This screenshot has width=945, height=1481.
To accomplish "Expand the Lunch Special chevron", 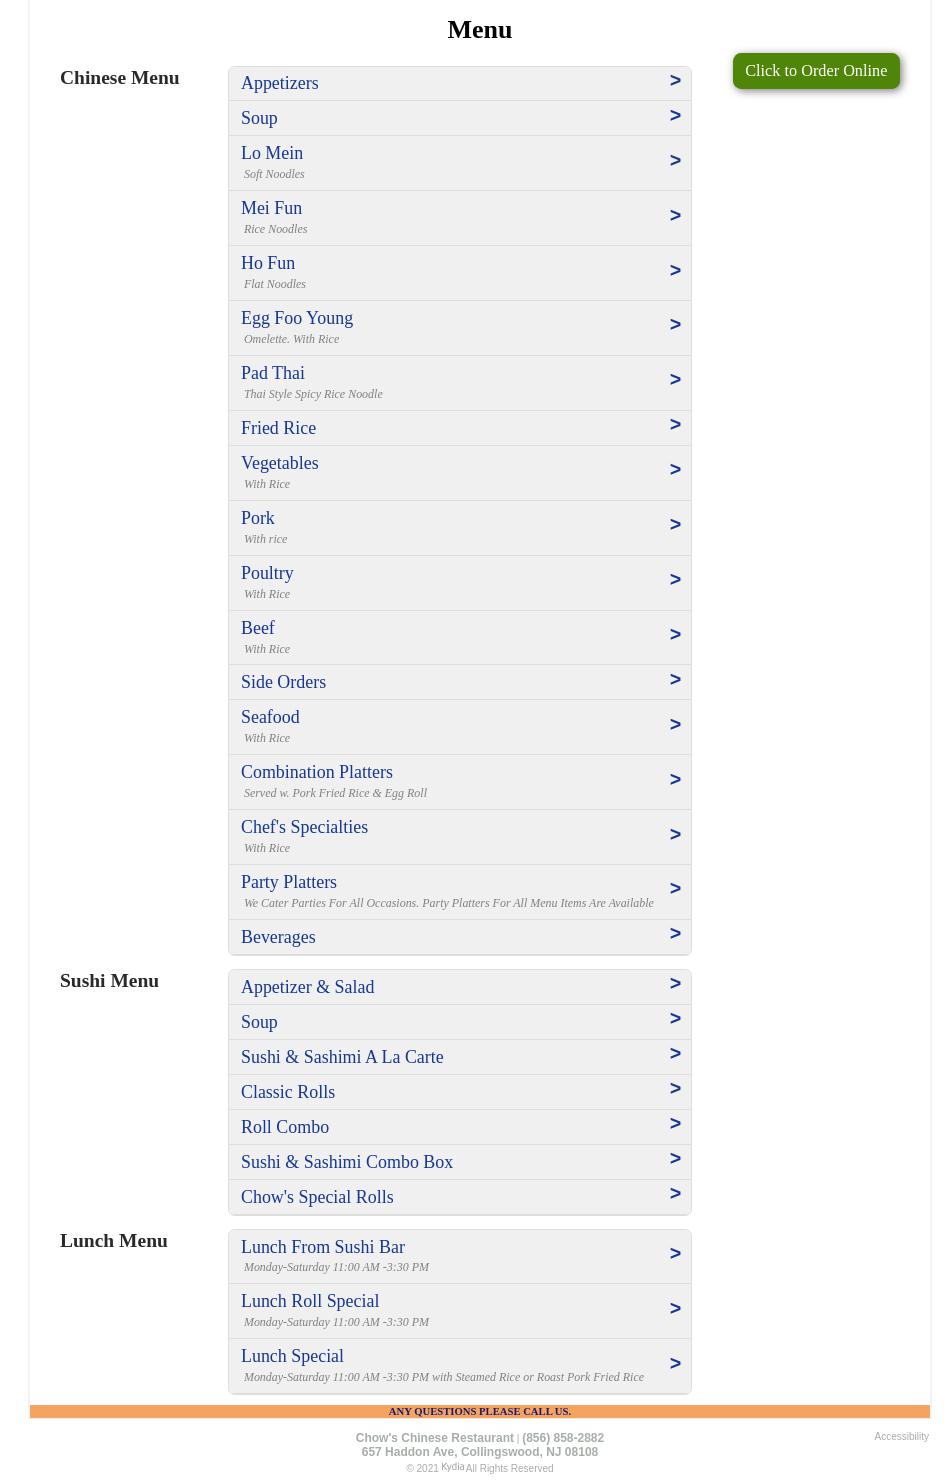I will coord(675,1364).
